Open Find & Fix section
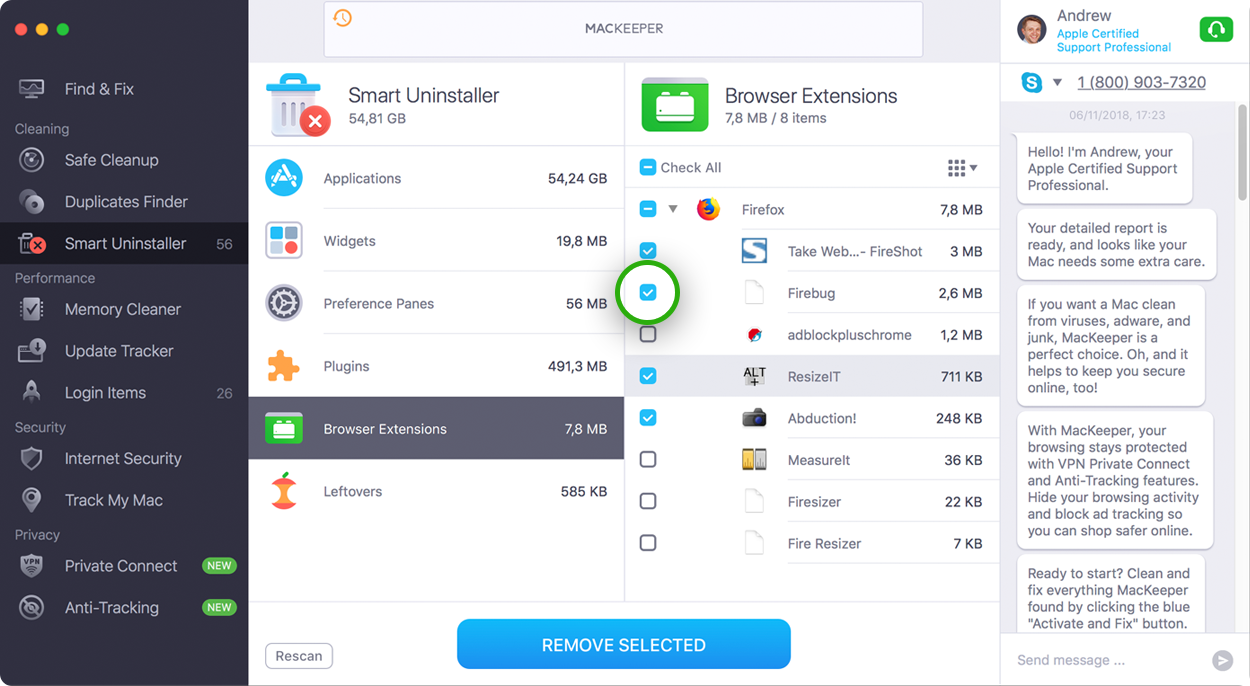Image resolution: width=1250 pixels, height=686 pixels. [x=124, y=89]
